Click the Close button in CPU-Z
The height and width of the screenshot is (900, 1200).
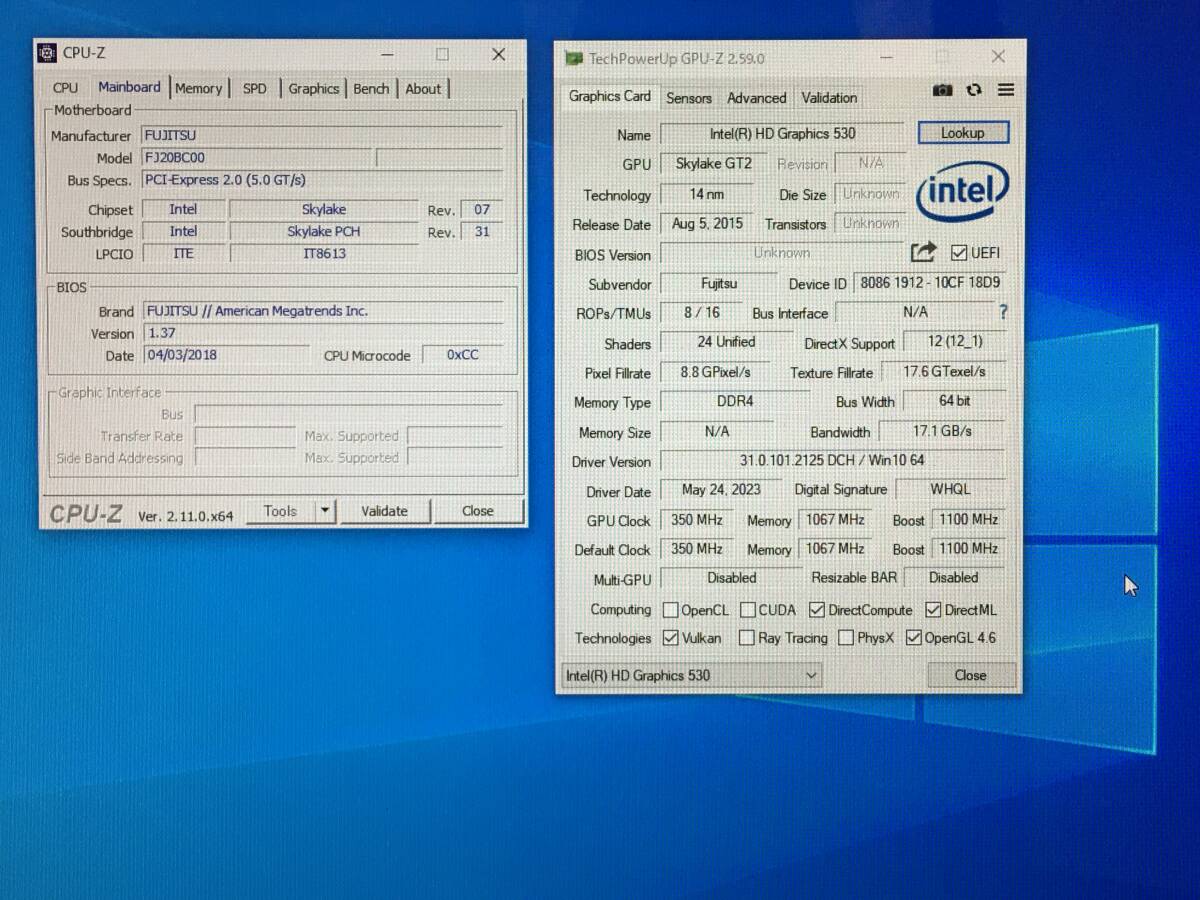(x=478, y=511)
